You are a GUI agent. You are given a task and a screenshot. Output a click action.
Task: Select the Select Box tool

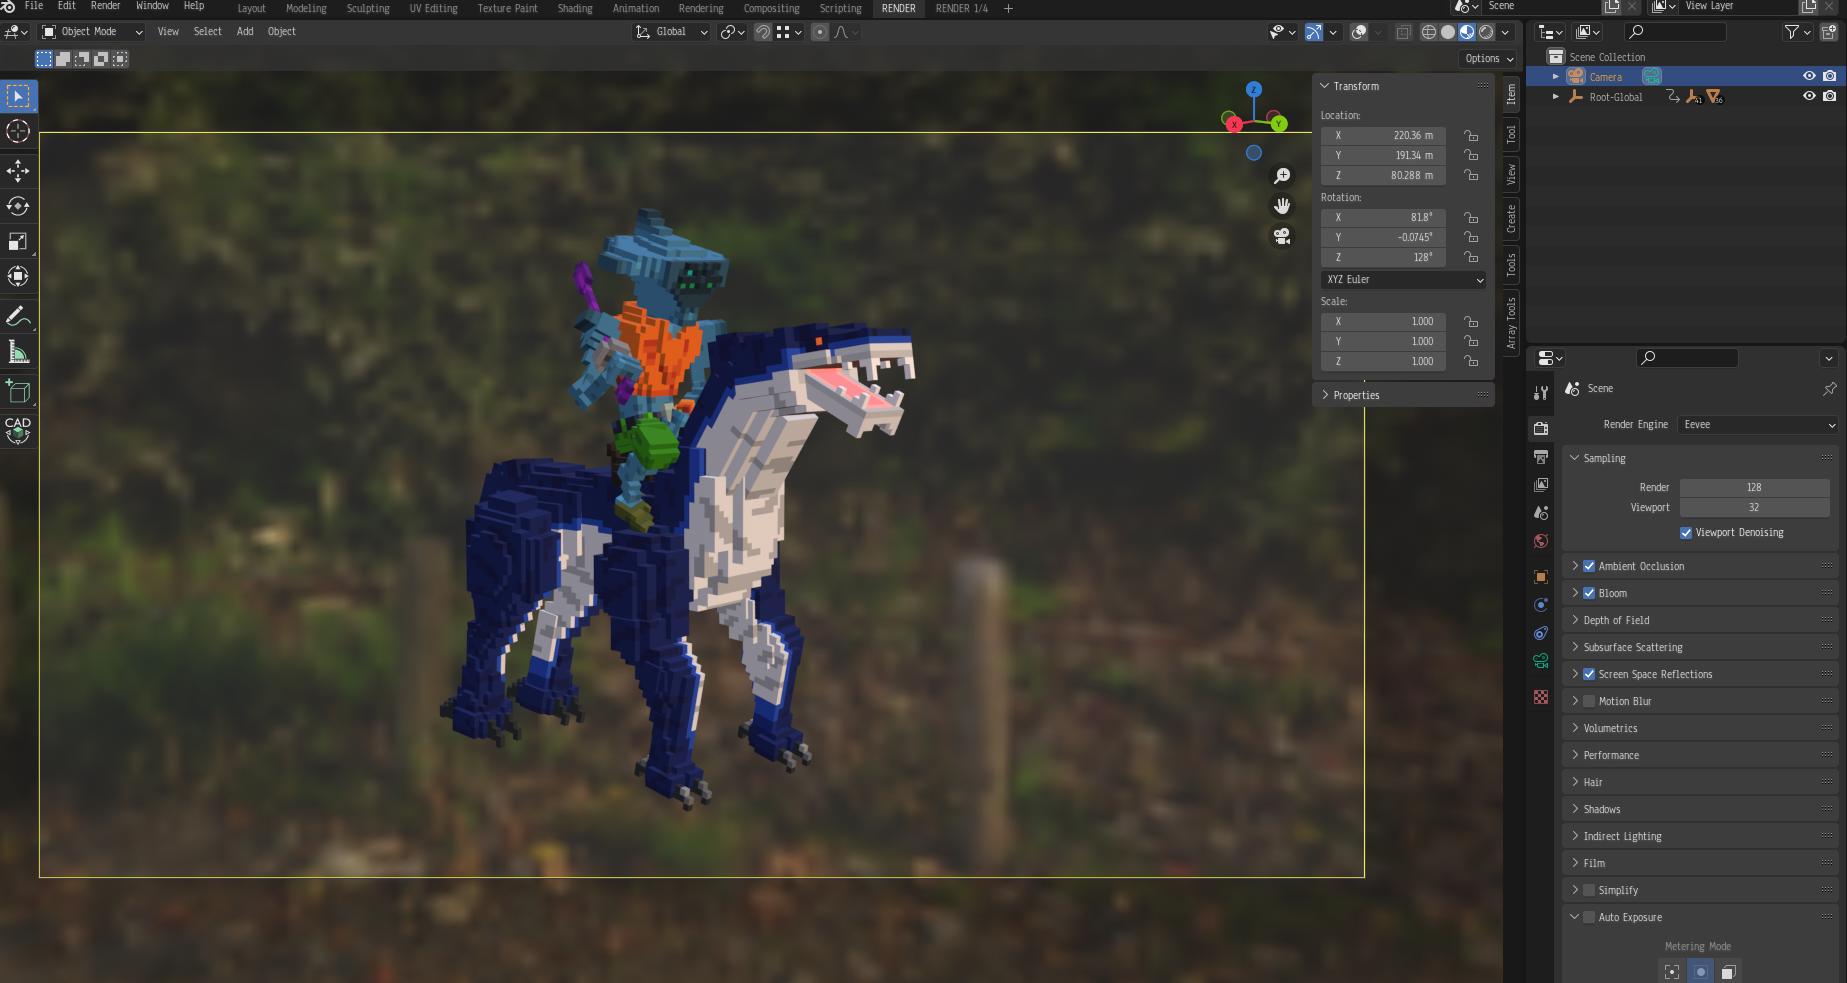pos(18,96)
